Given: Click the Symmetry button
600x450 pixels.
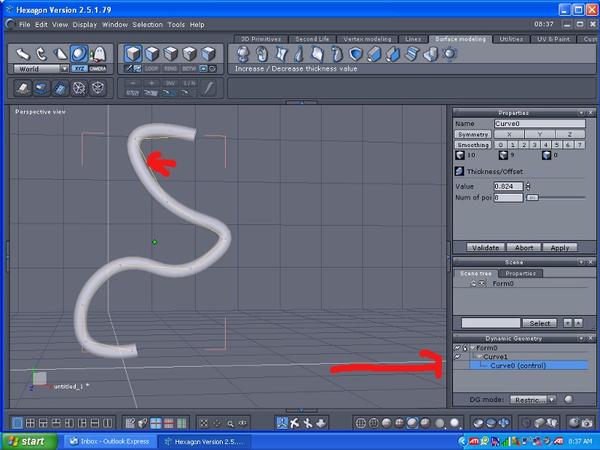Looking at the screenshot, I should pos(473,134).
